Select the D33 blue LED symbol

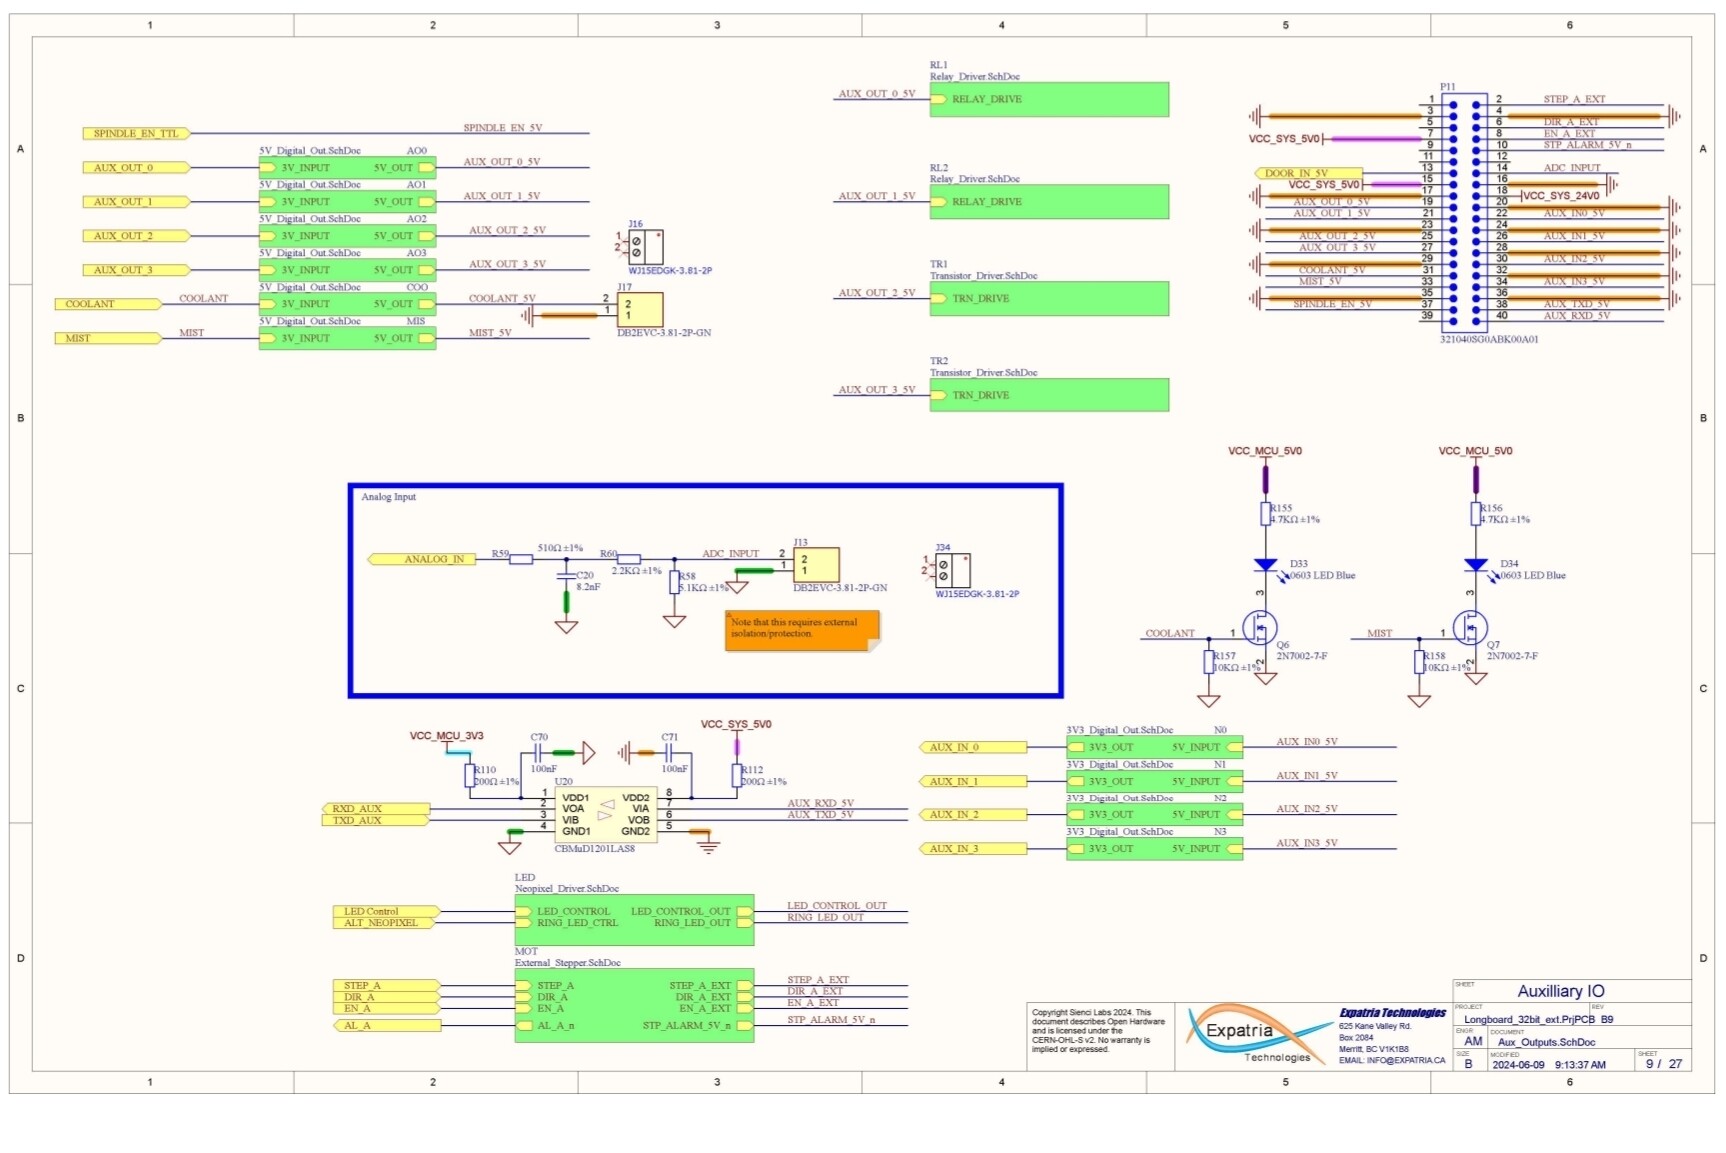(x=1265, y=565)
